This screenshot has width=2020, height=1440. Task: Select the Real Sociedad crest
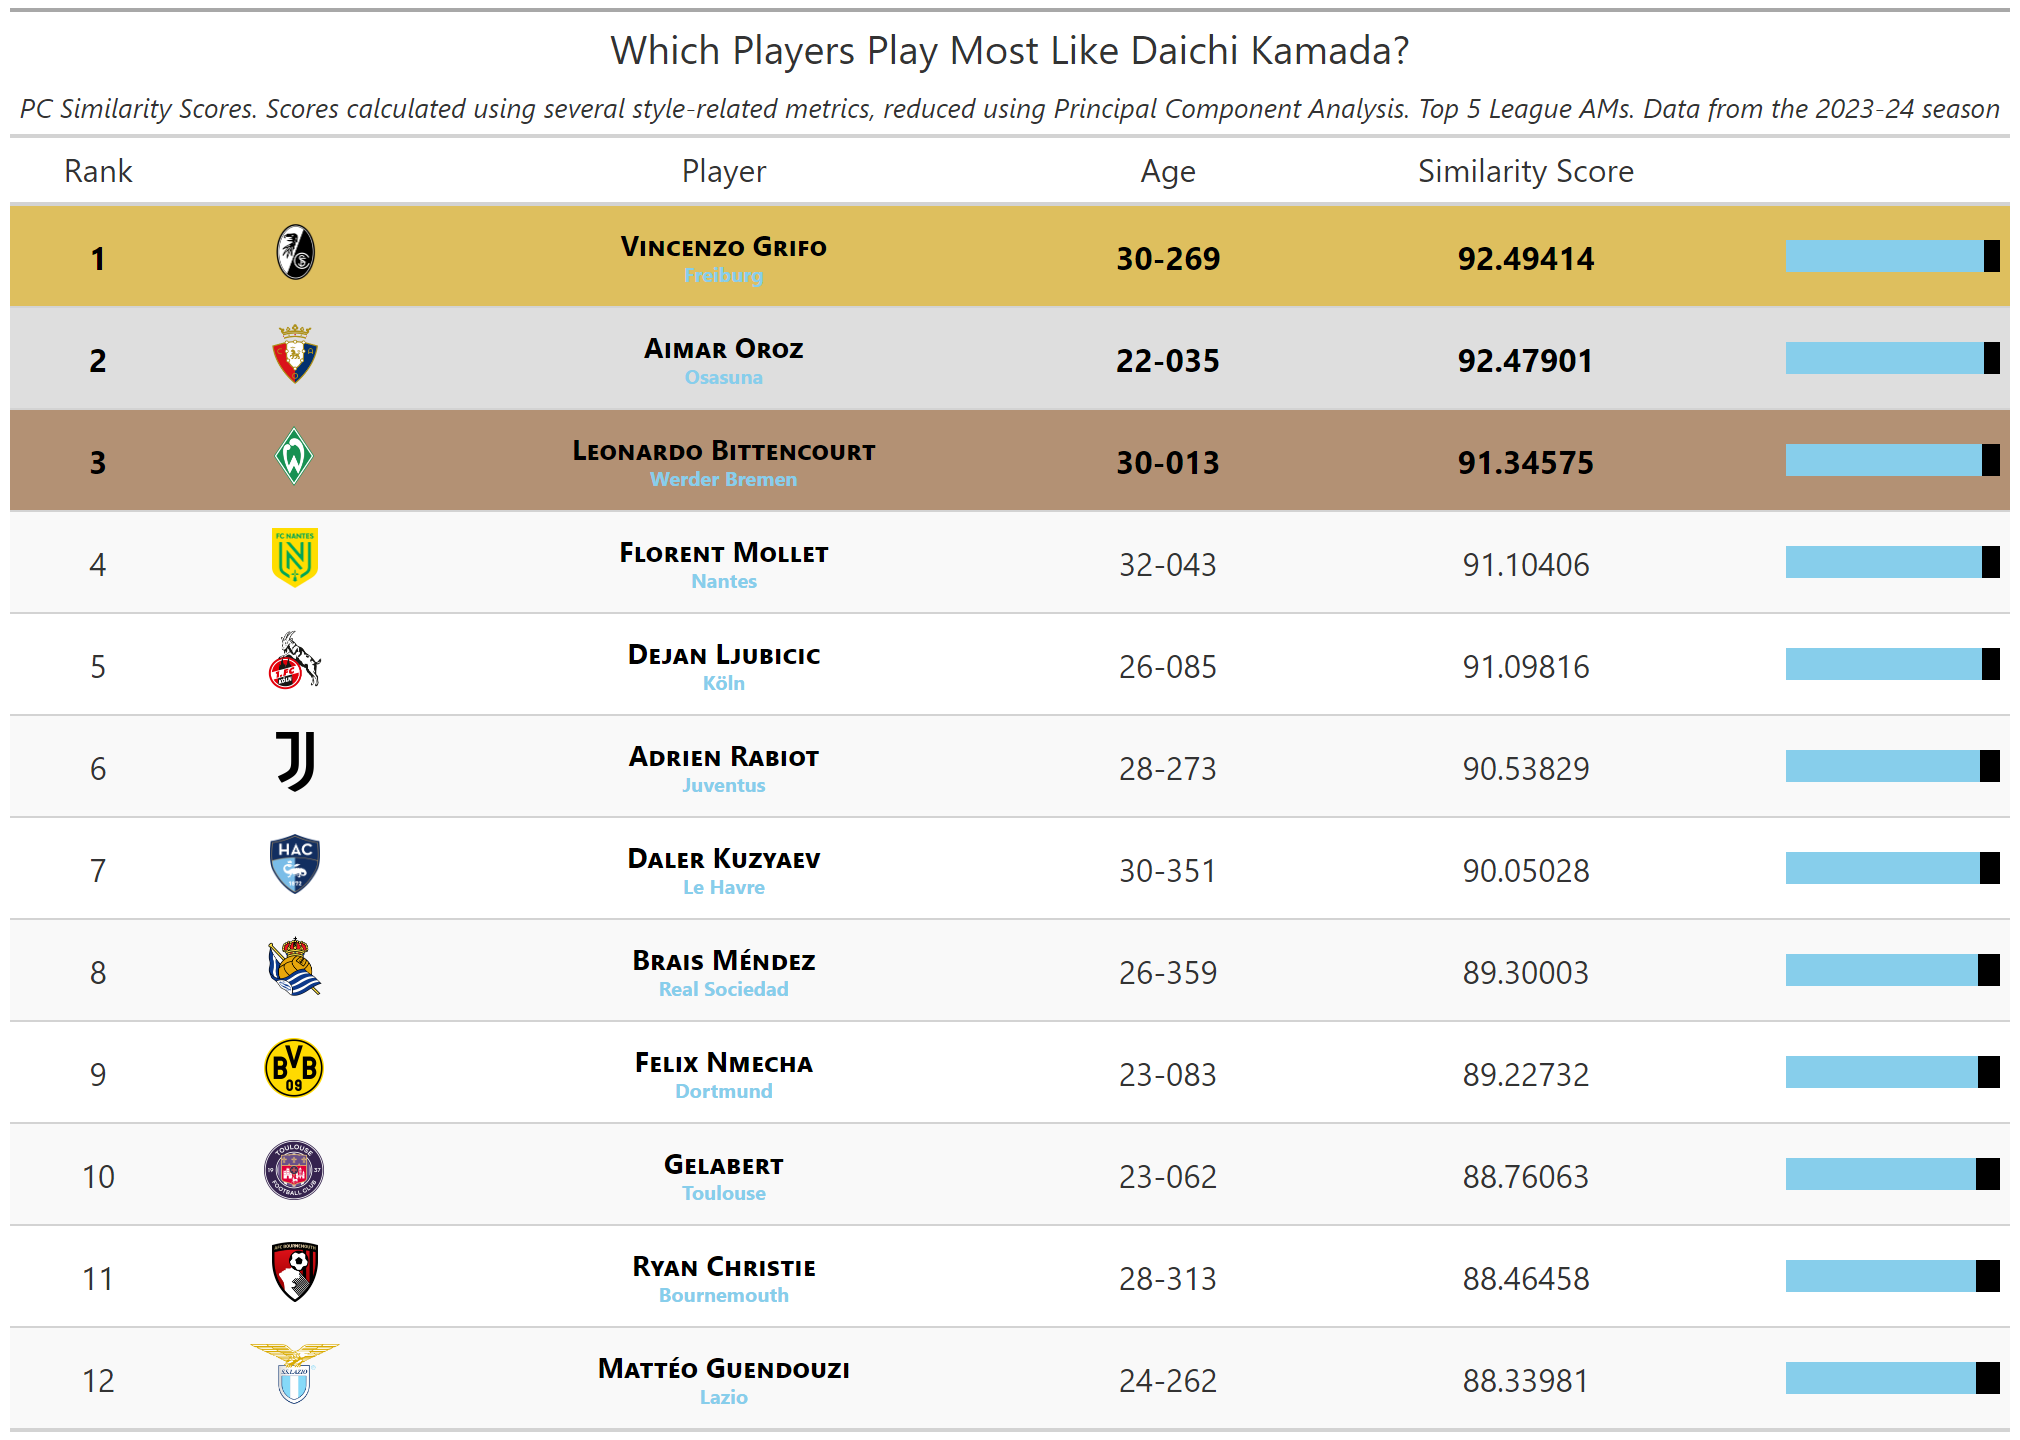(295, 966)
